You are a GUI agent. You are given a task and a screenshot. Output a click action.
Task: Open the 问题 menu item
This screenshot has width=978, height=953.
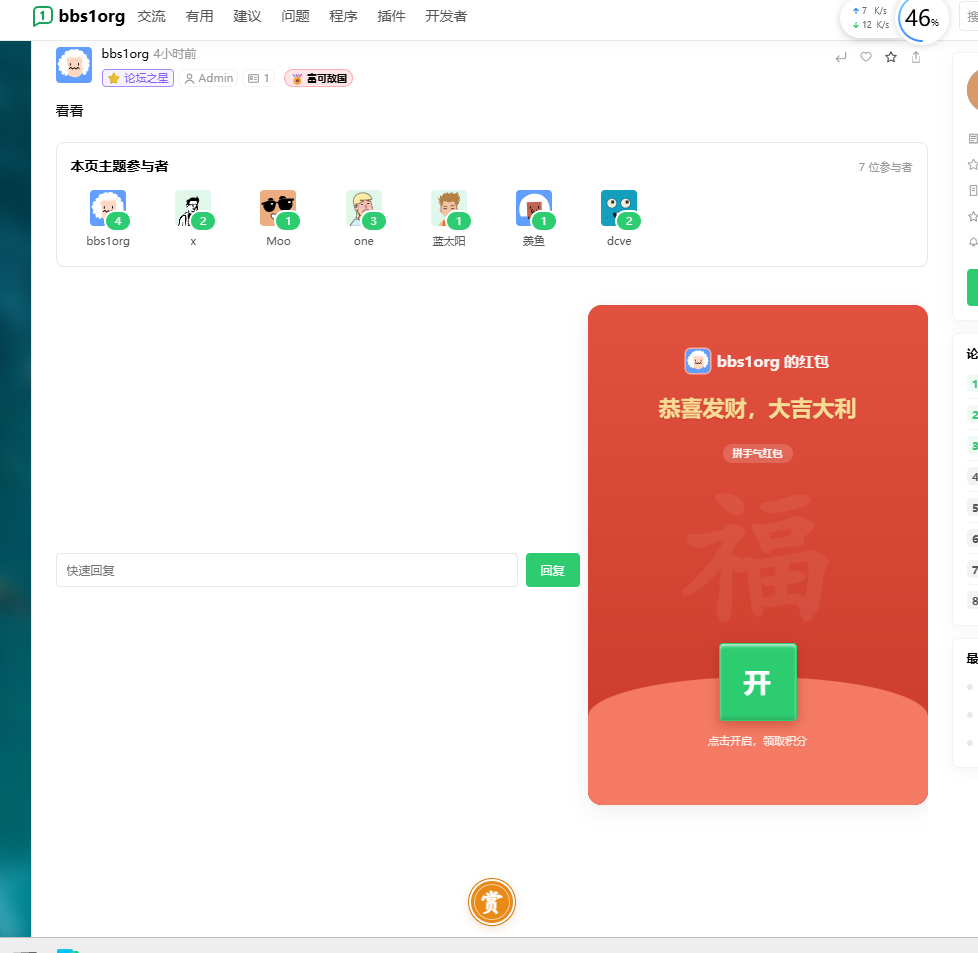pos(295,16)
